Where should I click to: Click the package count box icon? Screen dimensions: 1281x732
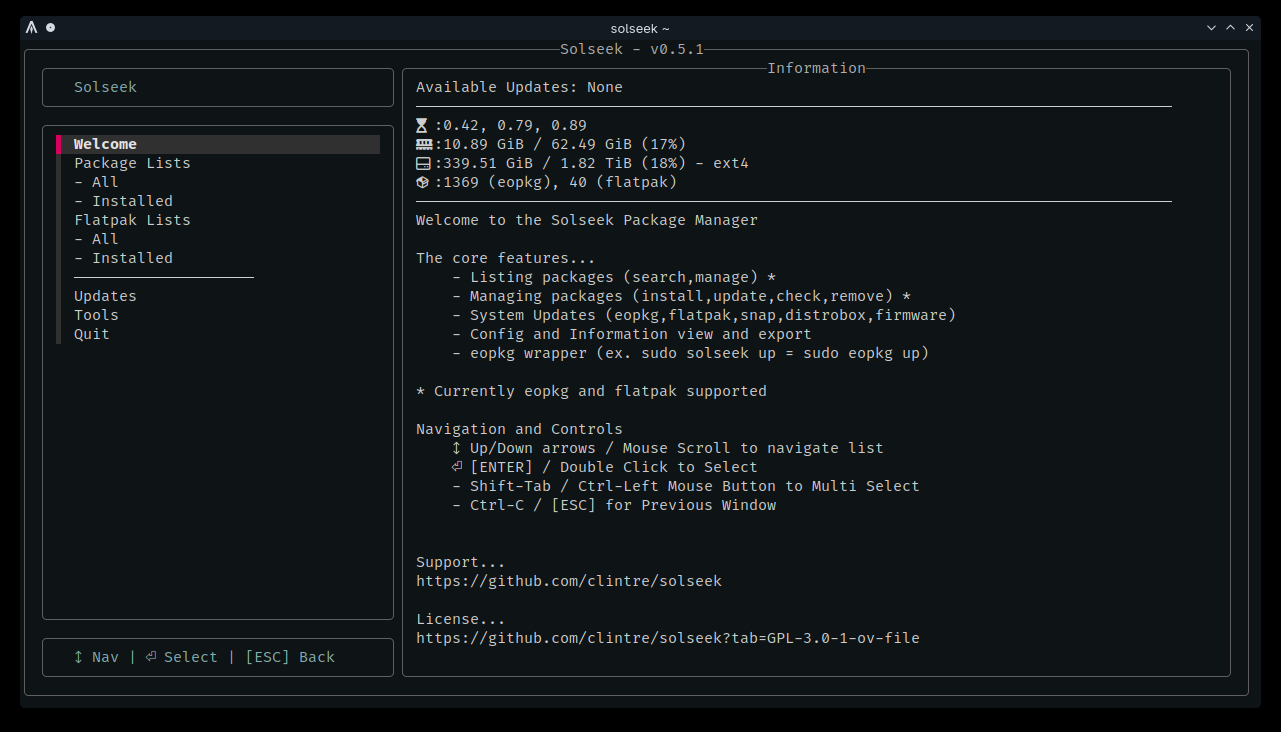(x=422, y=183)
